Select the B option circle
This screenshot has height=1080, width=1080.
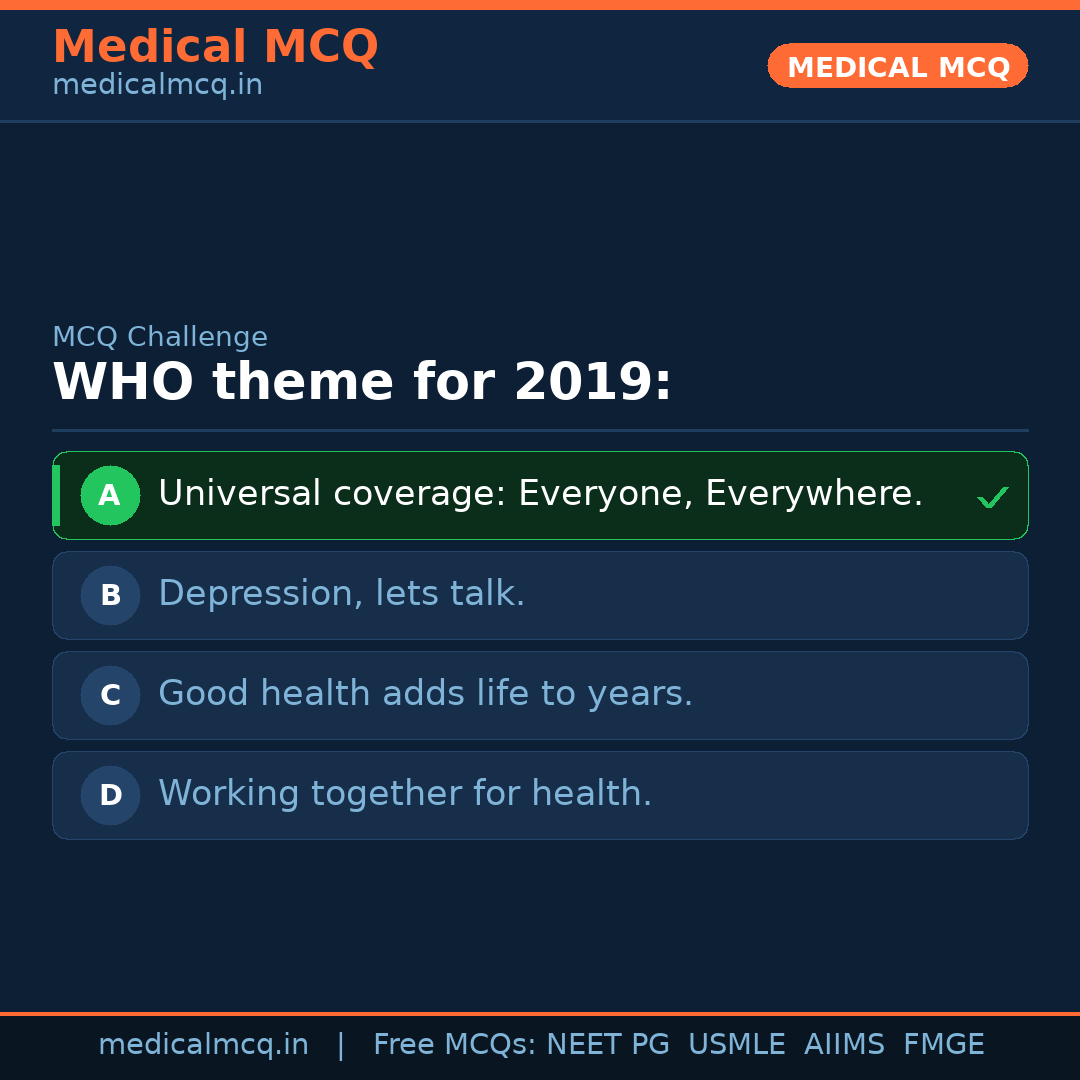(x=110, y=595)
